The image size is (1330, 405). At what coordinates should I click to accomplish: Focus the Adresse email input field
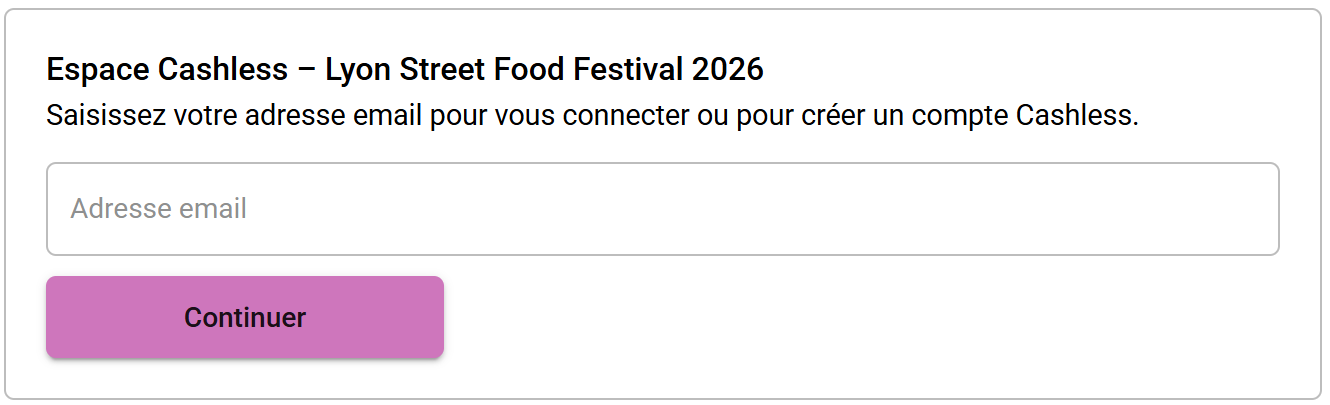pyautogui.click(x=662, y=209)
